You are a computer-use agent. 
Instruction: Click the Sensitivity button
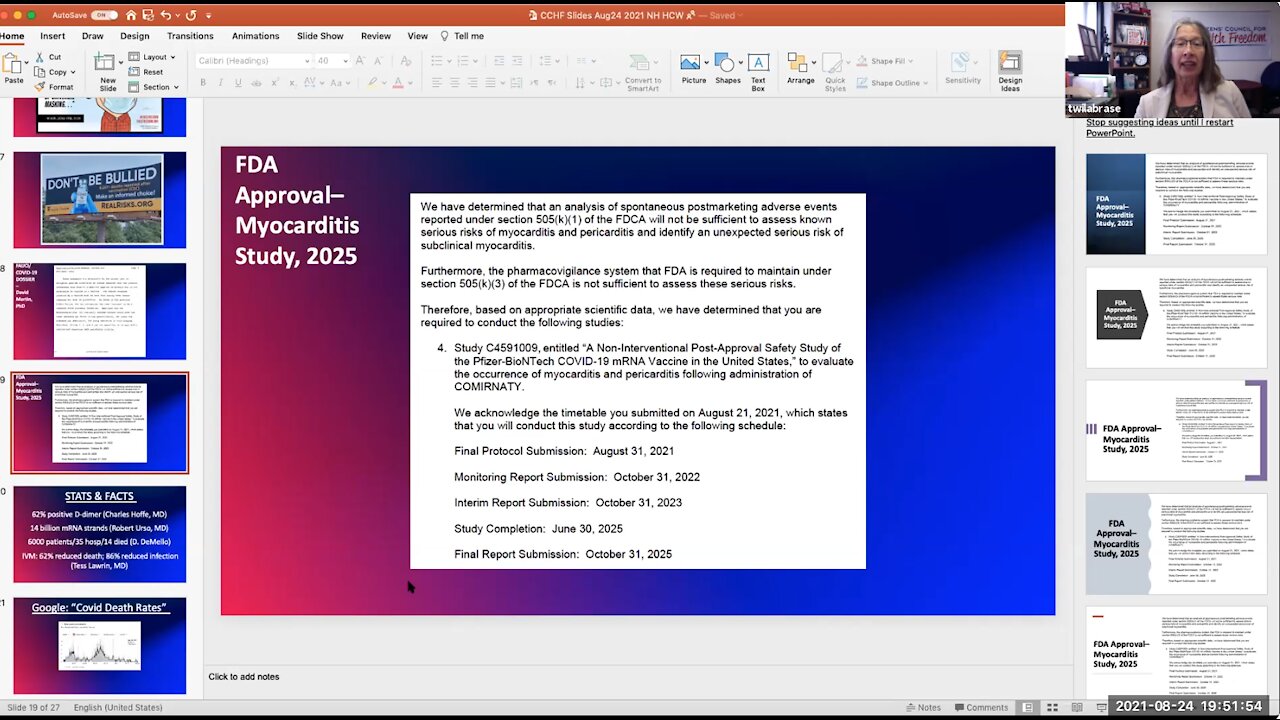tap(963, 70)
